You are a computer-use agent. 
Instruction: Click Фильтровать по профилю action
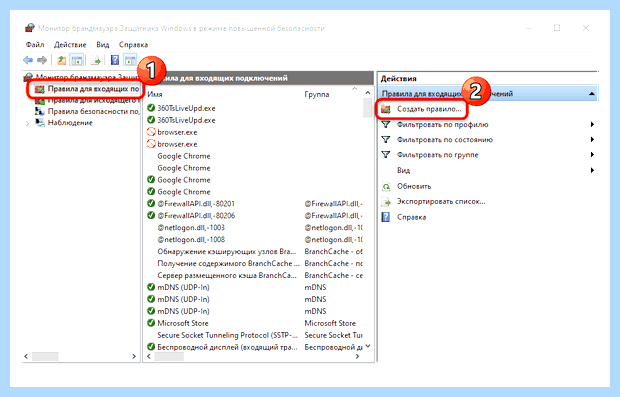click(x=442, y=125)
